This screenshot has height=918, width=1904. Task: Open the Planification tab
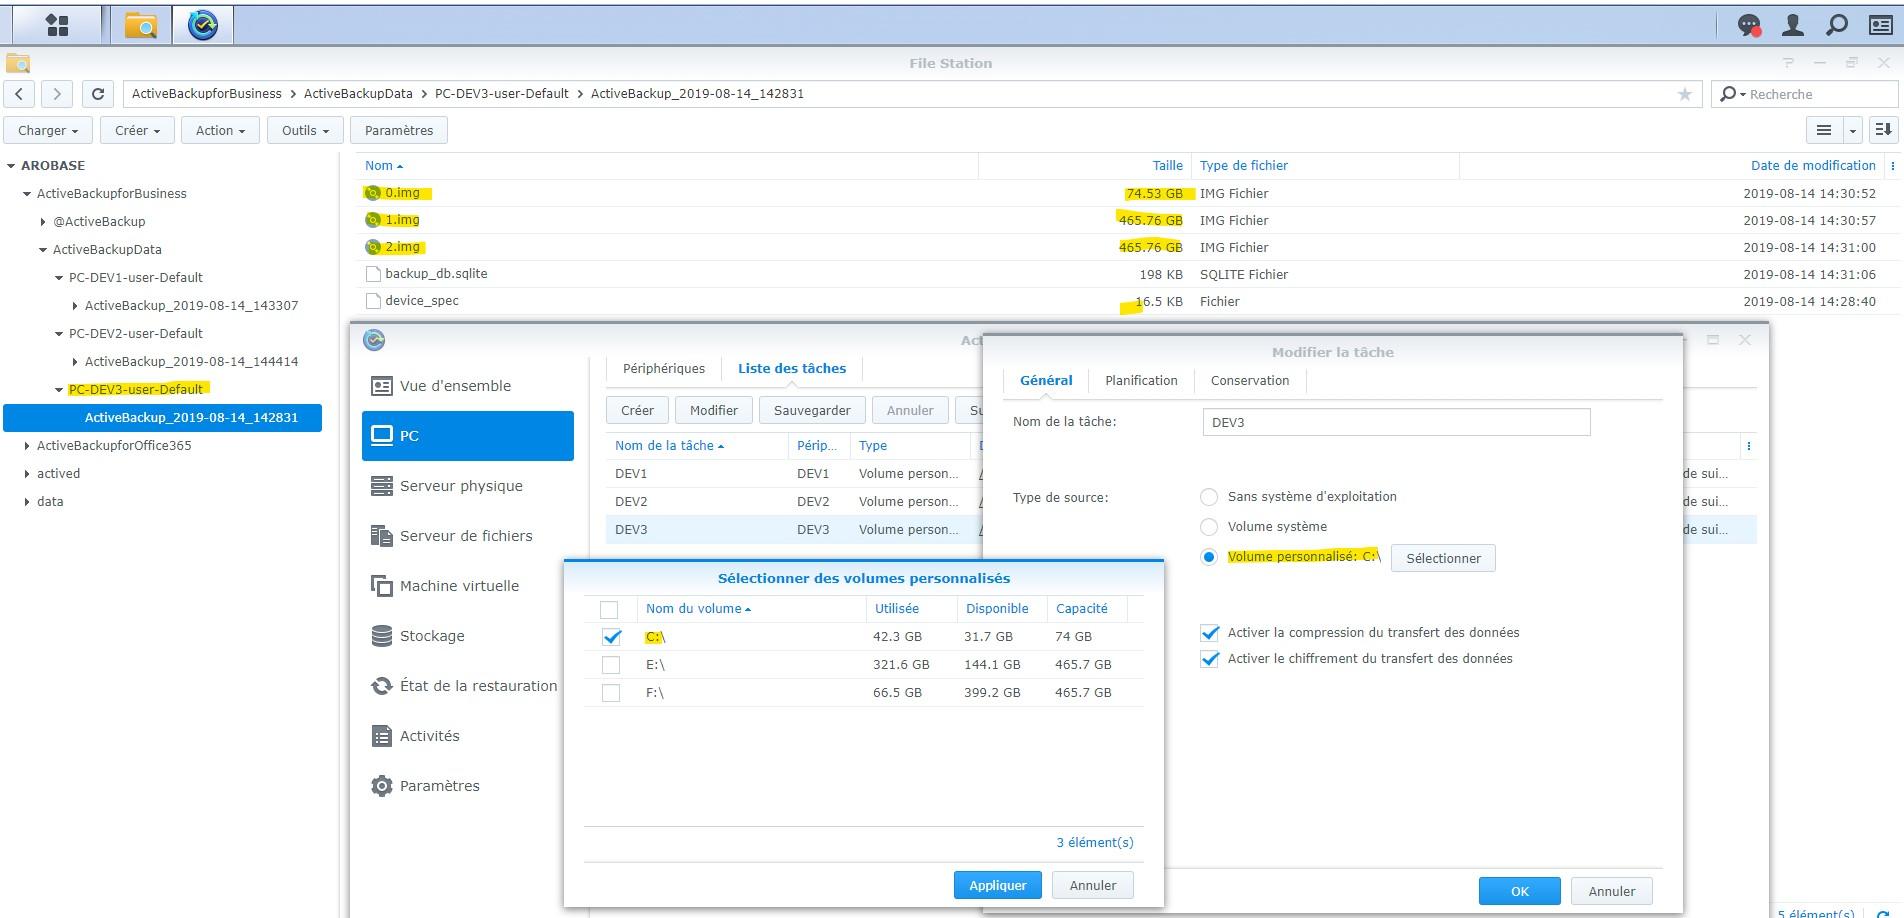pyautogui.click(x=1141, y=380)
